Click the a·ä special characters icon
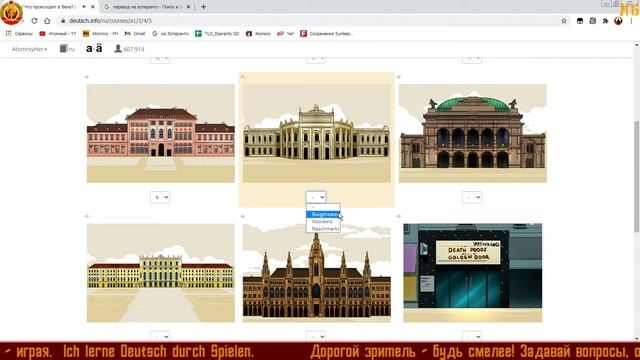640x360 pixels. coord(94,49)
